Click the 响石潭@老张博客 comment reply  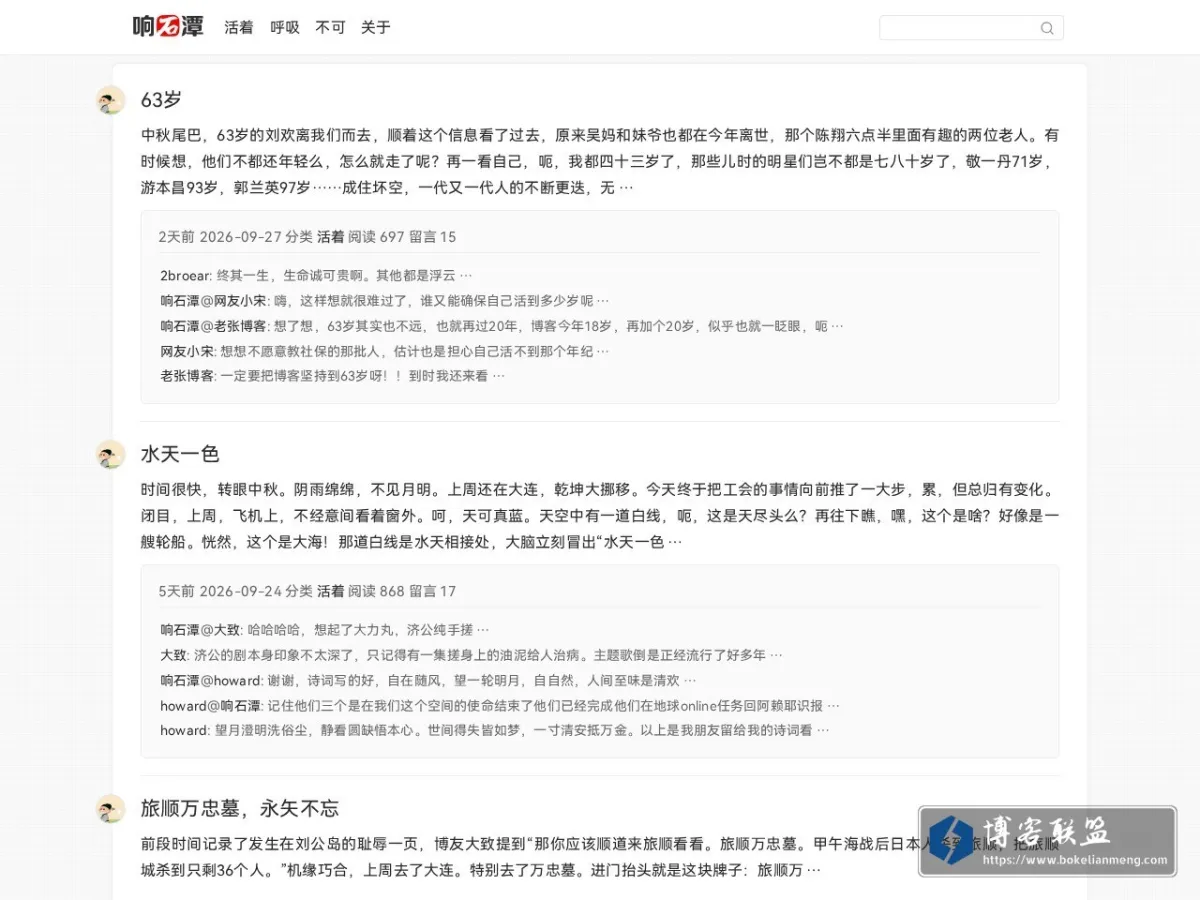pyautogui.click(x=502, y=325)
